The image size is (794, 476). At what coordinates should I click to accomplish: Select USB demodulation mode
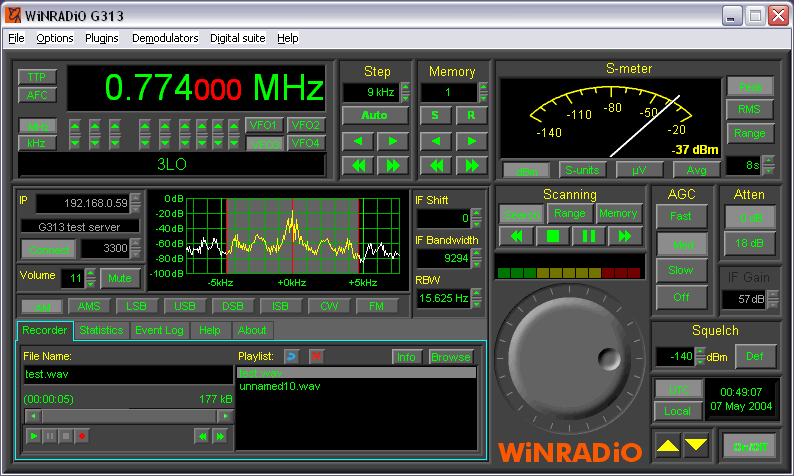click(x=185, y=306)
